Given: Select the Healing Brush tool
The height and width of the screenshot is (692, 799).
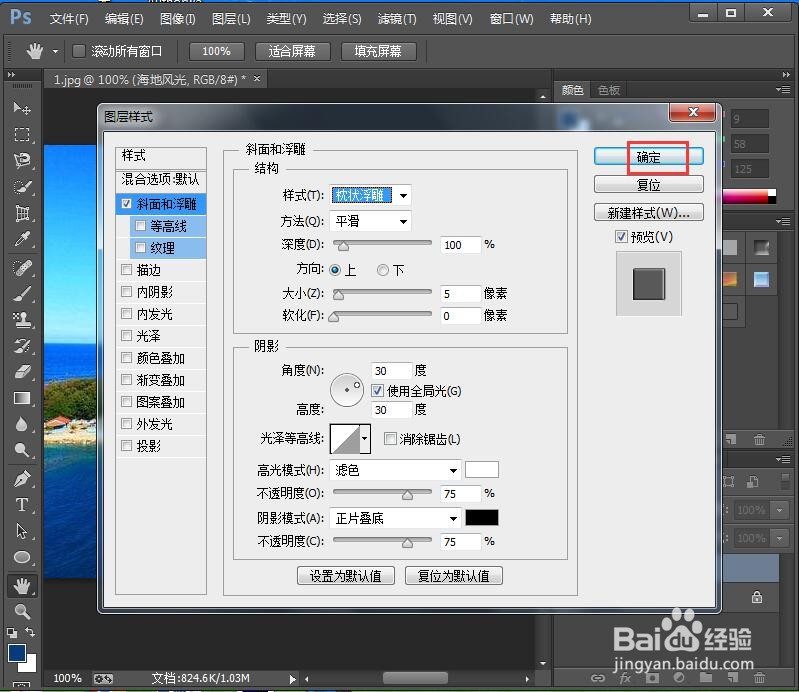Looking at the screenshot, I should pyautogui.click(x=22, y=267).
